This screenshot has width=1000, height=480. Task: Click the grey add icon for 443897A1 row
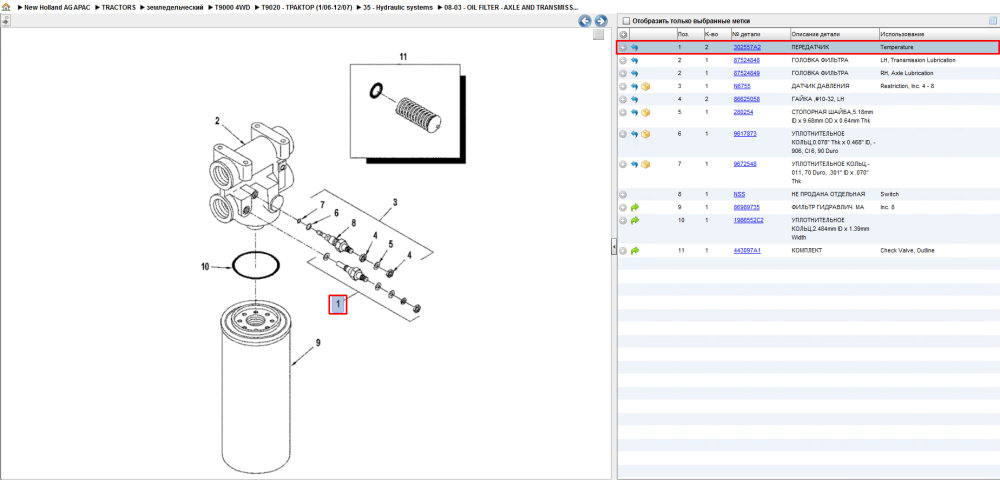tap(623, 251)
